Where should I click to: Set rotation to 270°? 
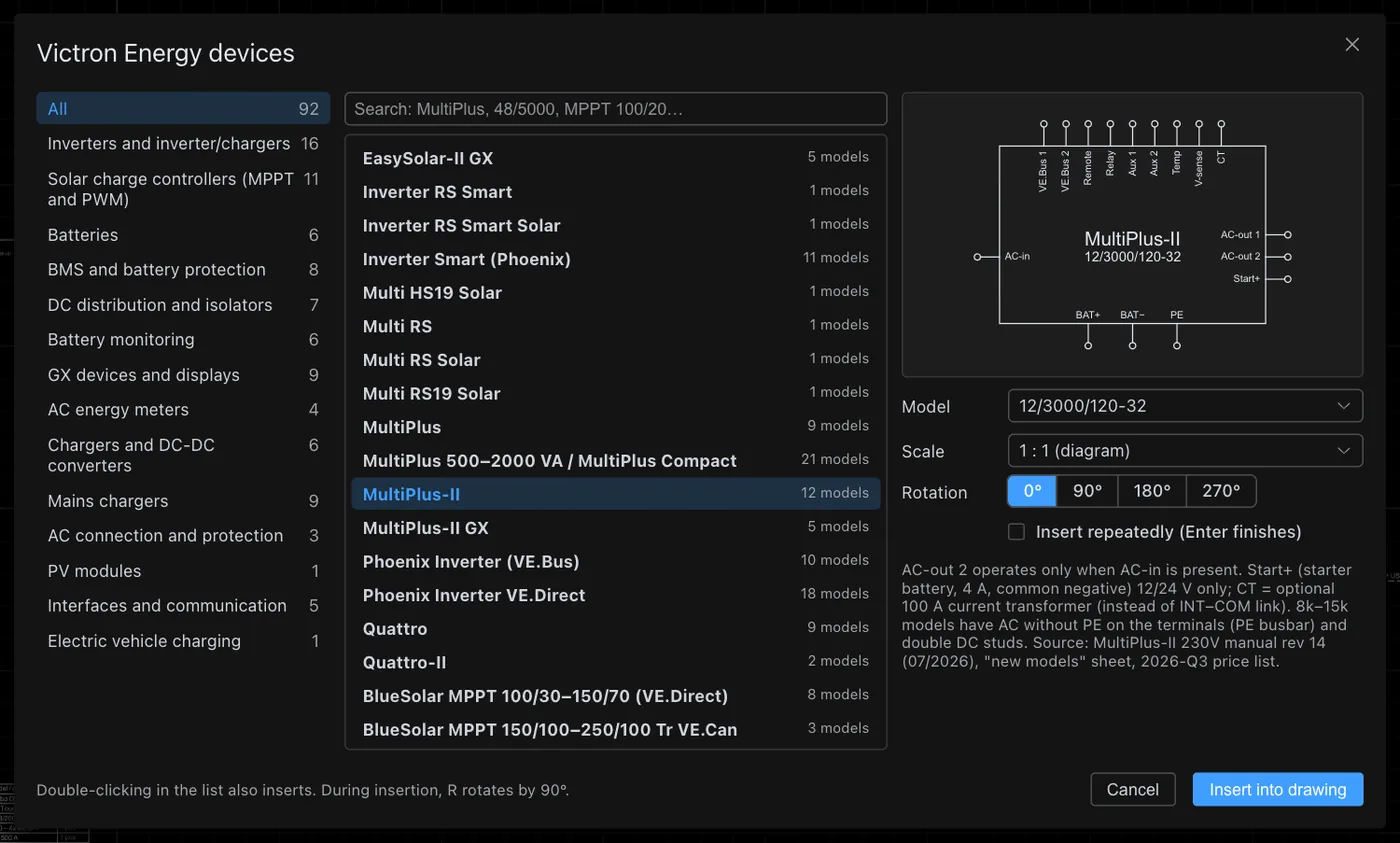1221,491
